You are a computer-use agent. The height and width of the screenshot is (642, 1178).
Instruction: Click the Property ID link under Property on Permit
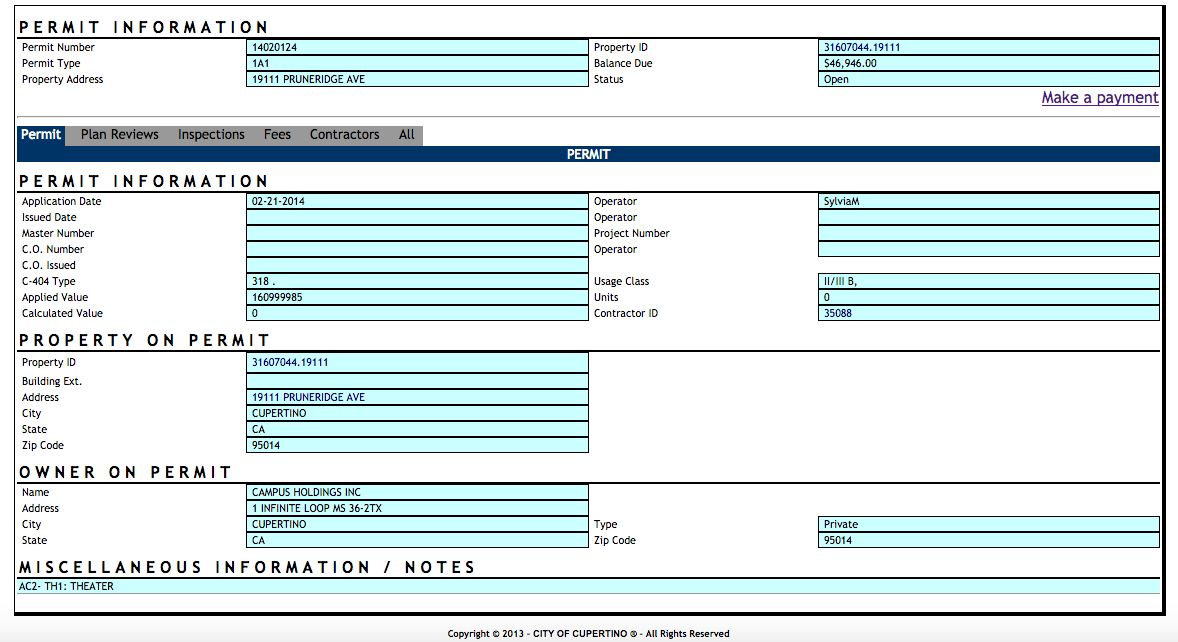pyautogui.click(x=290, y=362)
